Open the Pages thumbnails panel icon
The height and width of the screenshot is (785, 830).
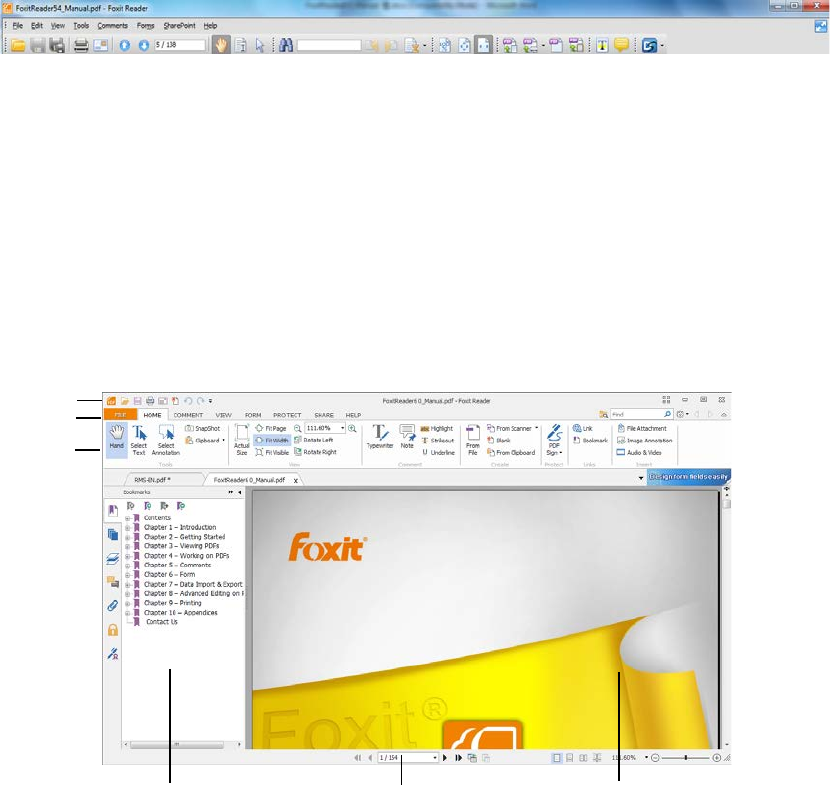pyautogui.click(x=113, y=535)
